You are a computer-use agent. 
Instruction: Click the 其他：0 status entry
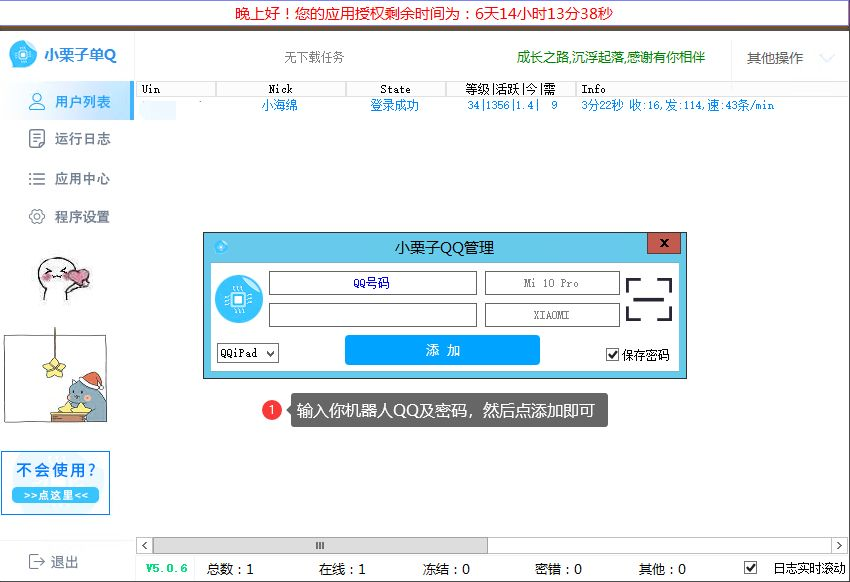(x=662, y=569)
